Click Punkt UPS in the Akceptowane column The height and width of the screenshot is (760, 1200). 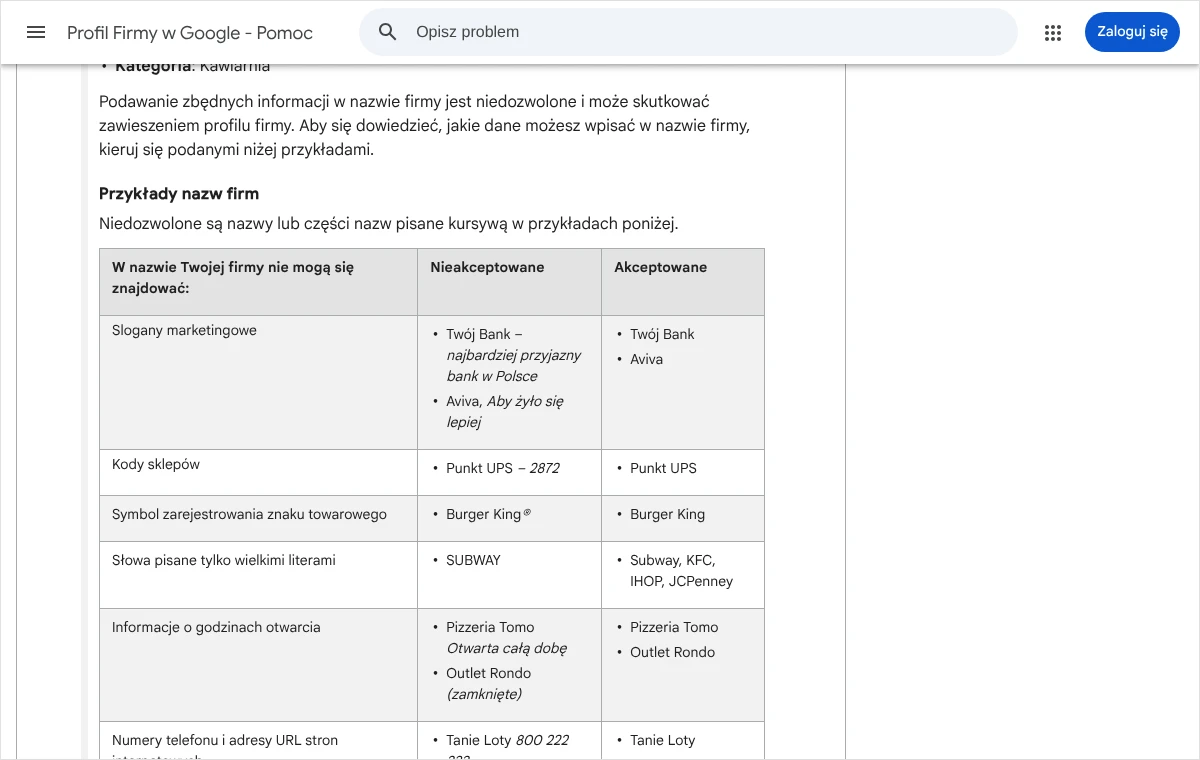[663, 468]
